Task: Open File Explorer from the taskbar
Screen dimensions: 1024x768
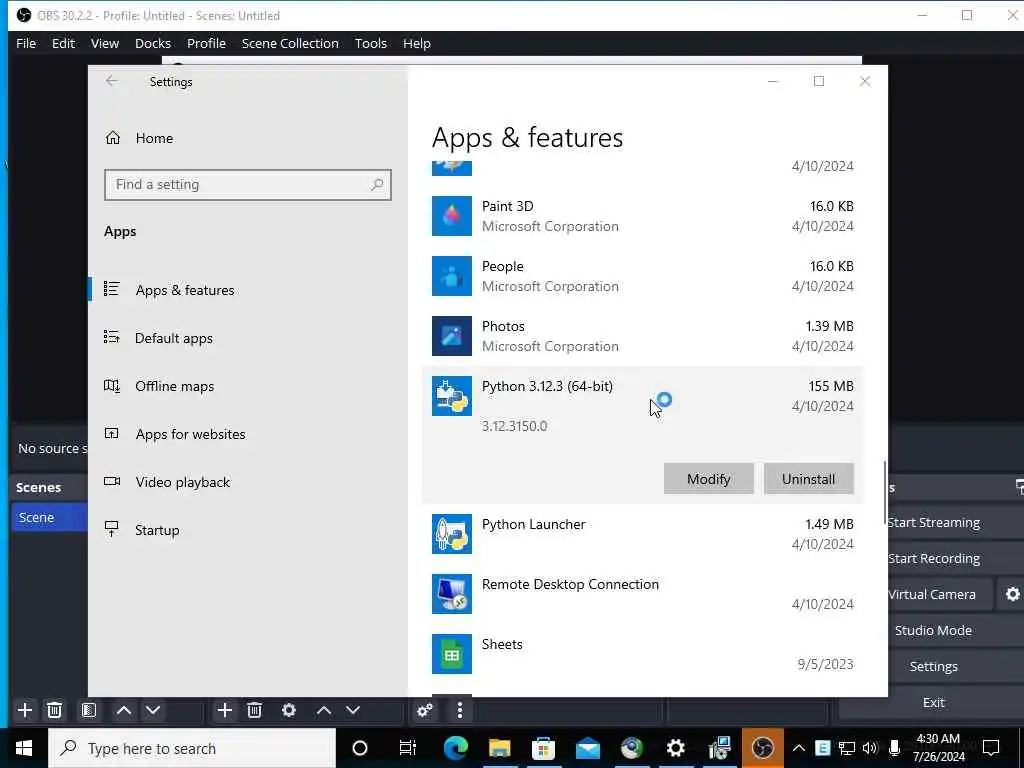Action: [x=500, y=748]
